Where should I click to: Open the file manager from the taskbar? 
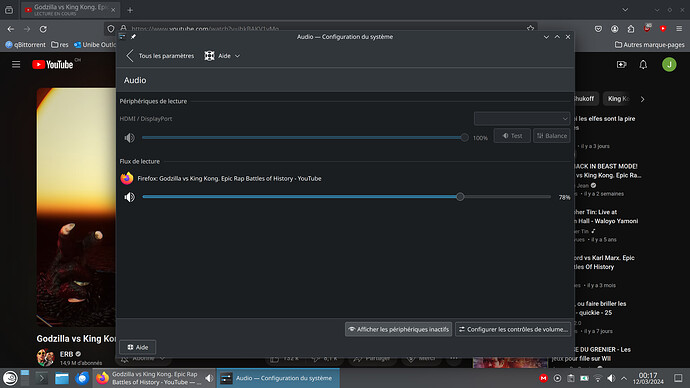coord(62,378)
